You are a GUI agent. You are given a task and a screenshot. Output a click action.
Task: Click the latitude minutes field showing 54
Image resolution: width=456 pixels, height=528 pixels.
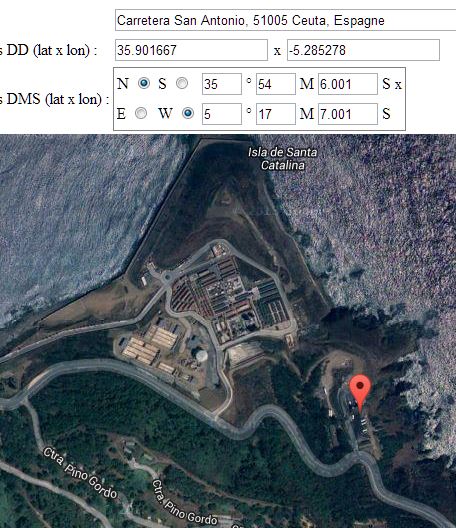tap(276, 84)
